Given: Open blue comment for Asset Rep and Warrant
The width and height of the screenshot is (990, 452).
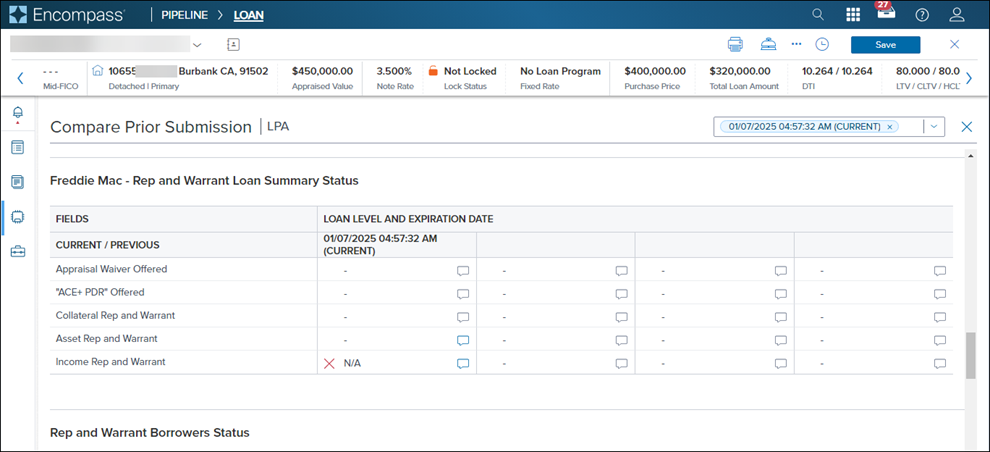Looking at the screenshot, I should [463, 340].
